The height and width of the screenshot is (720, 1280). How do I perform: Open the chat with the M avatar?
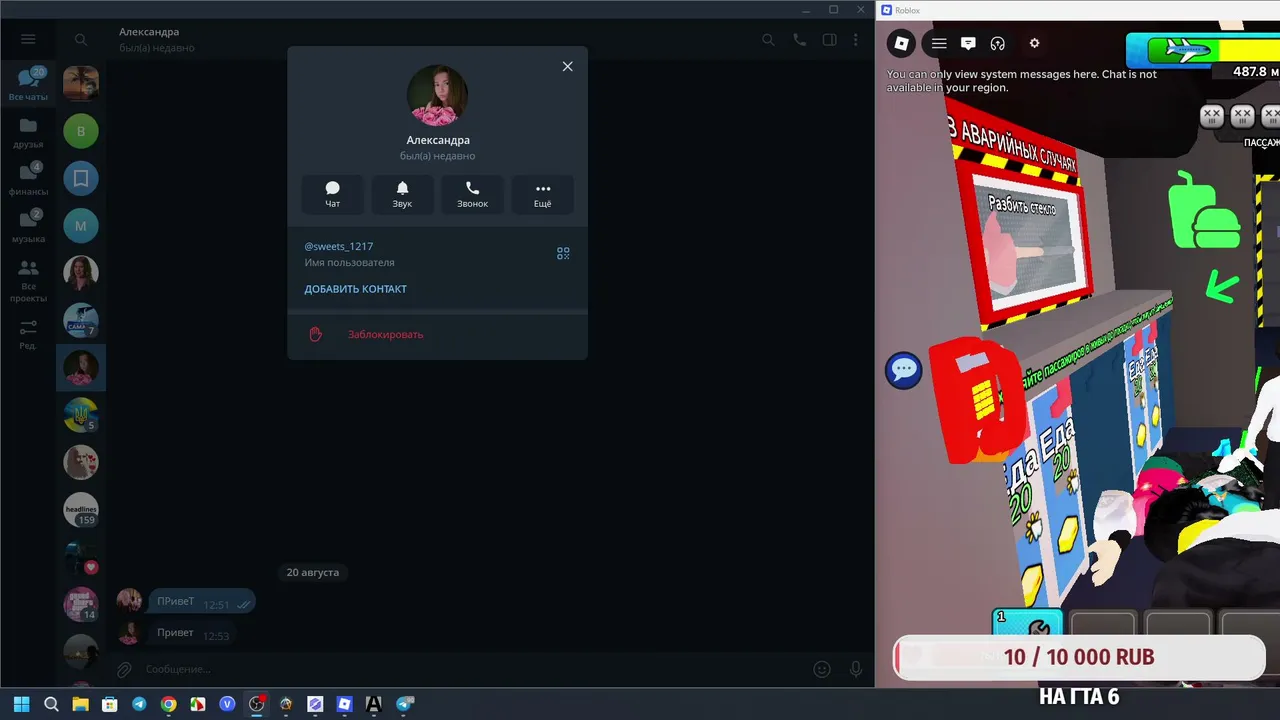(81, 226)
